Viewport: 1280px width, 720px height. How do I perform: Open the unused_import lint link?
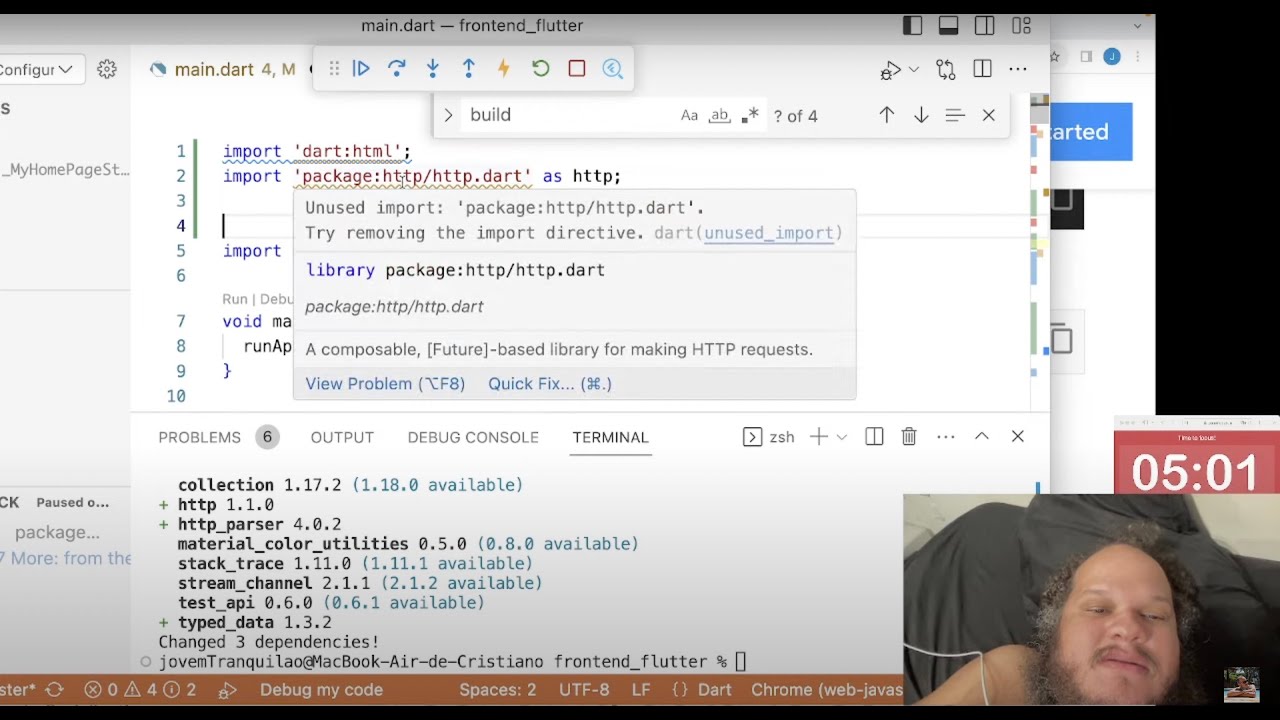[x=768, y=233]
